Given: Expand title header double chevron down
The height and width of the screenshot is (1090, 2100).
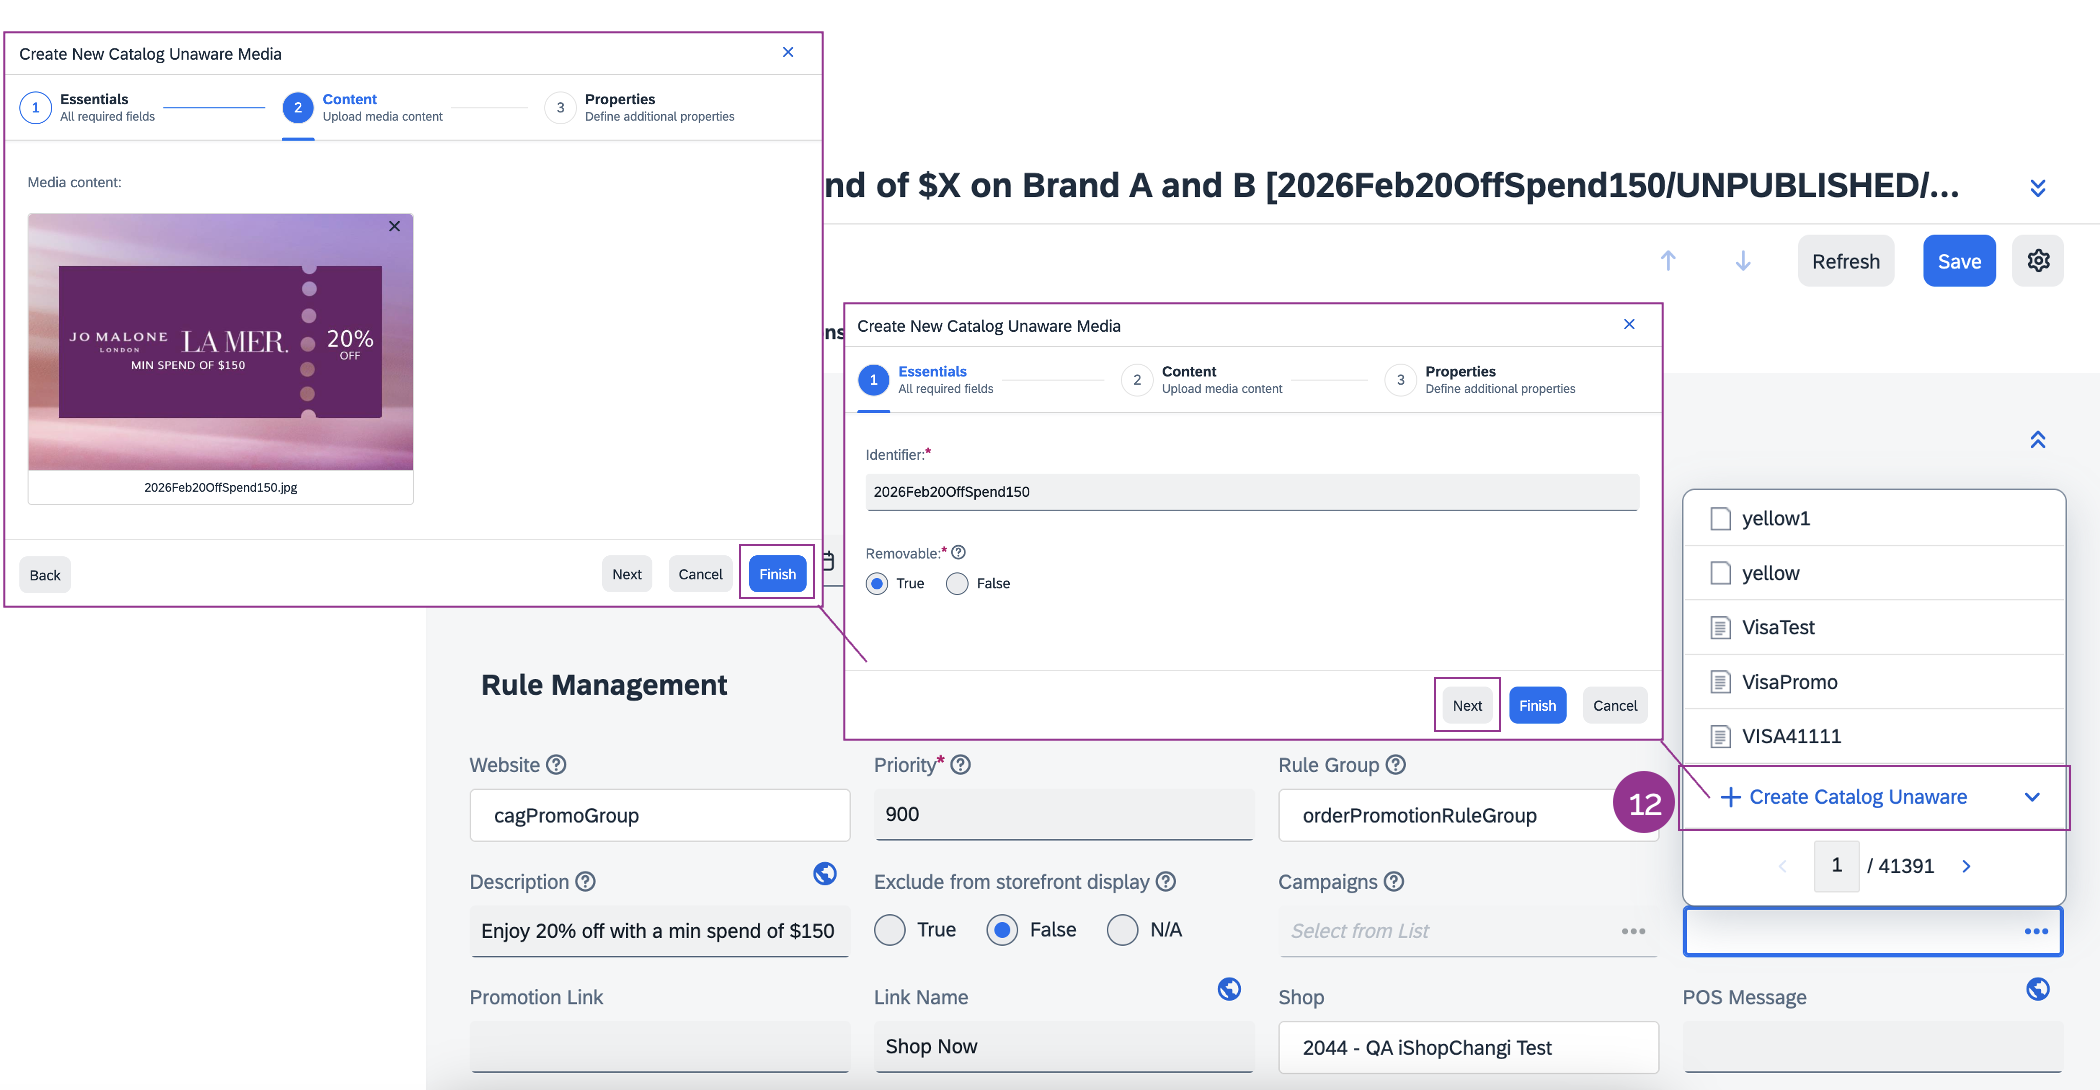Looking at the screenshot, I should click(x=2038, y=188).
